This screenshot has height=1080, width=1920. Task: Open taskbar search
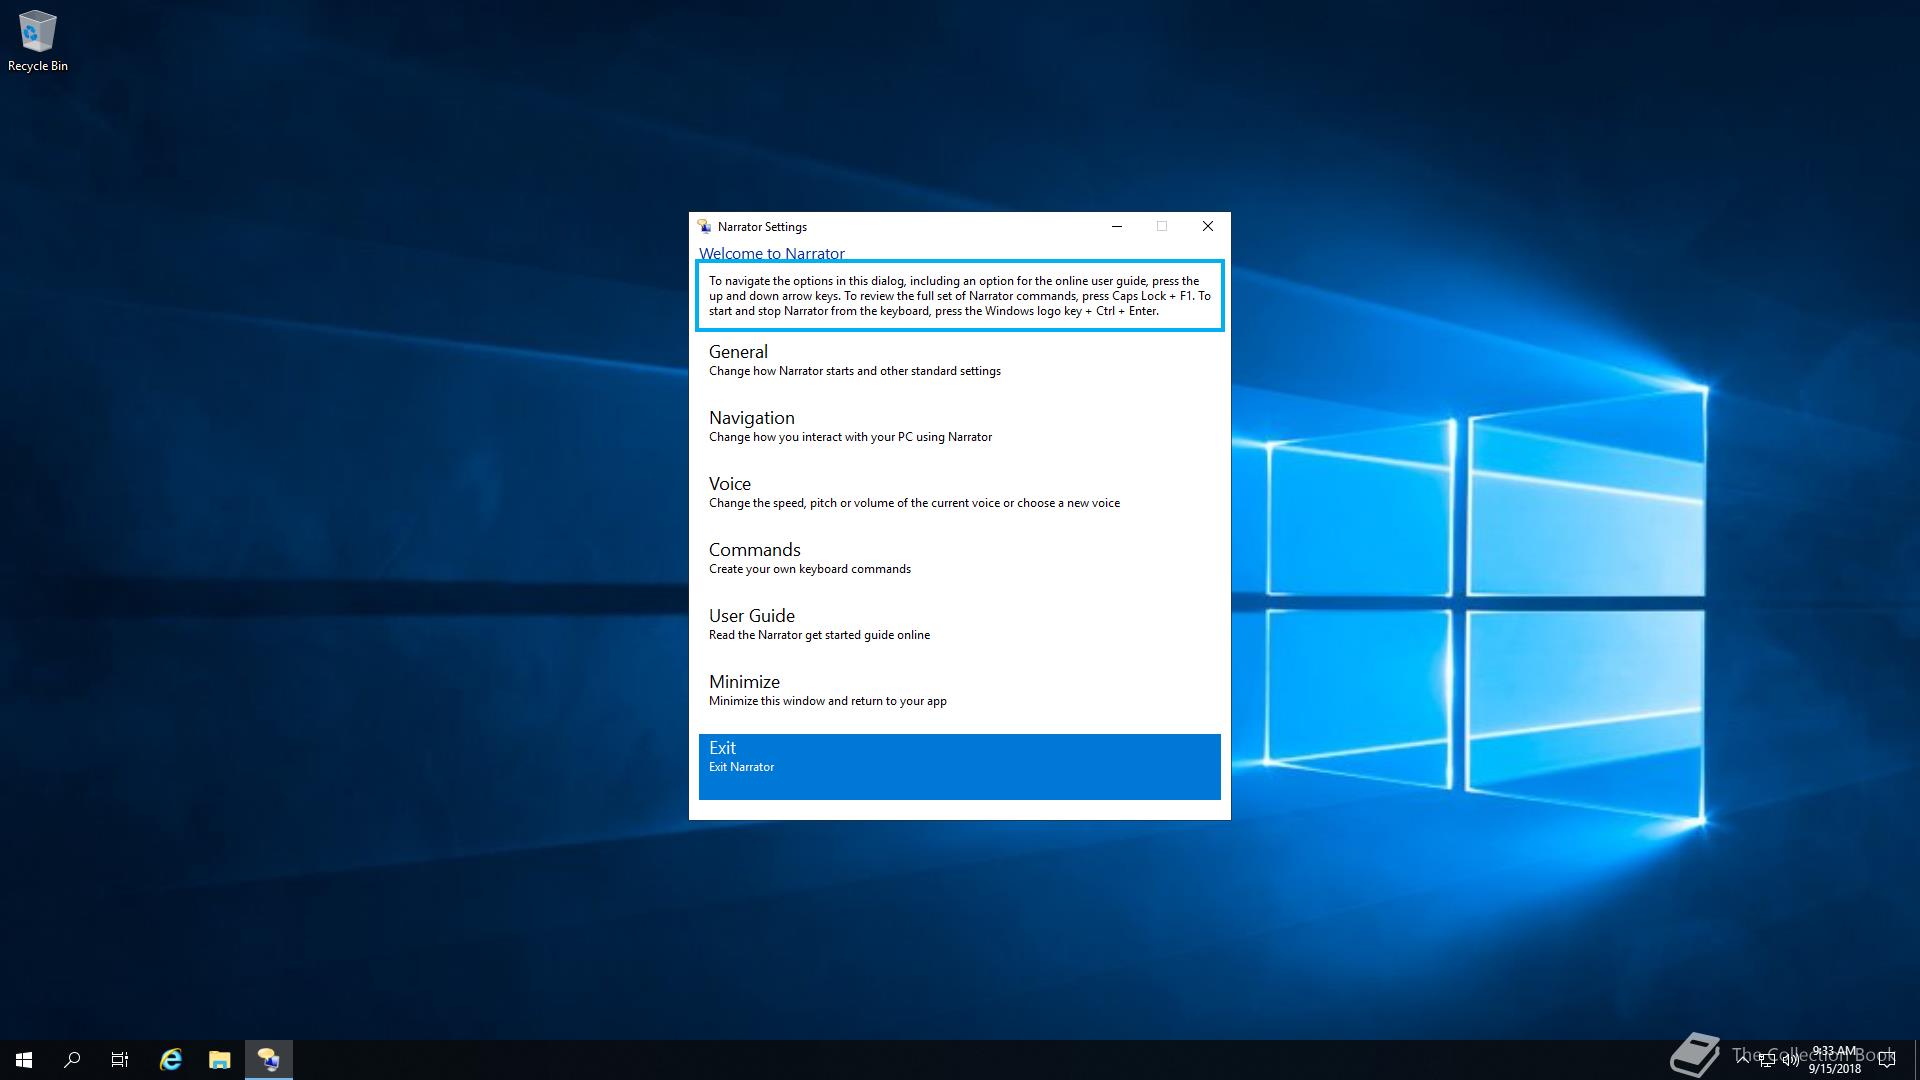point(72,1060)
